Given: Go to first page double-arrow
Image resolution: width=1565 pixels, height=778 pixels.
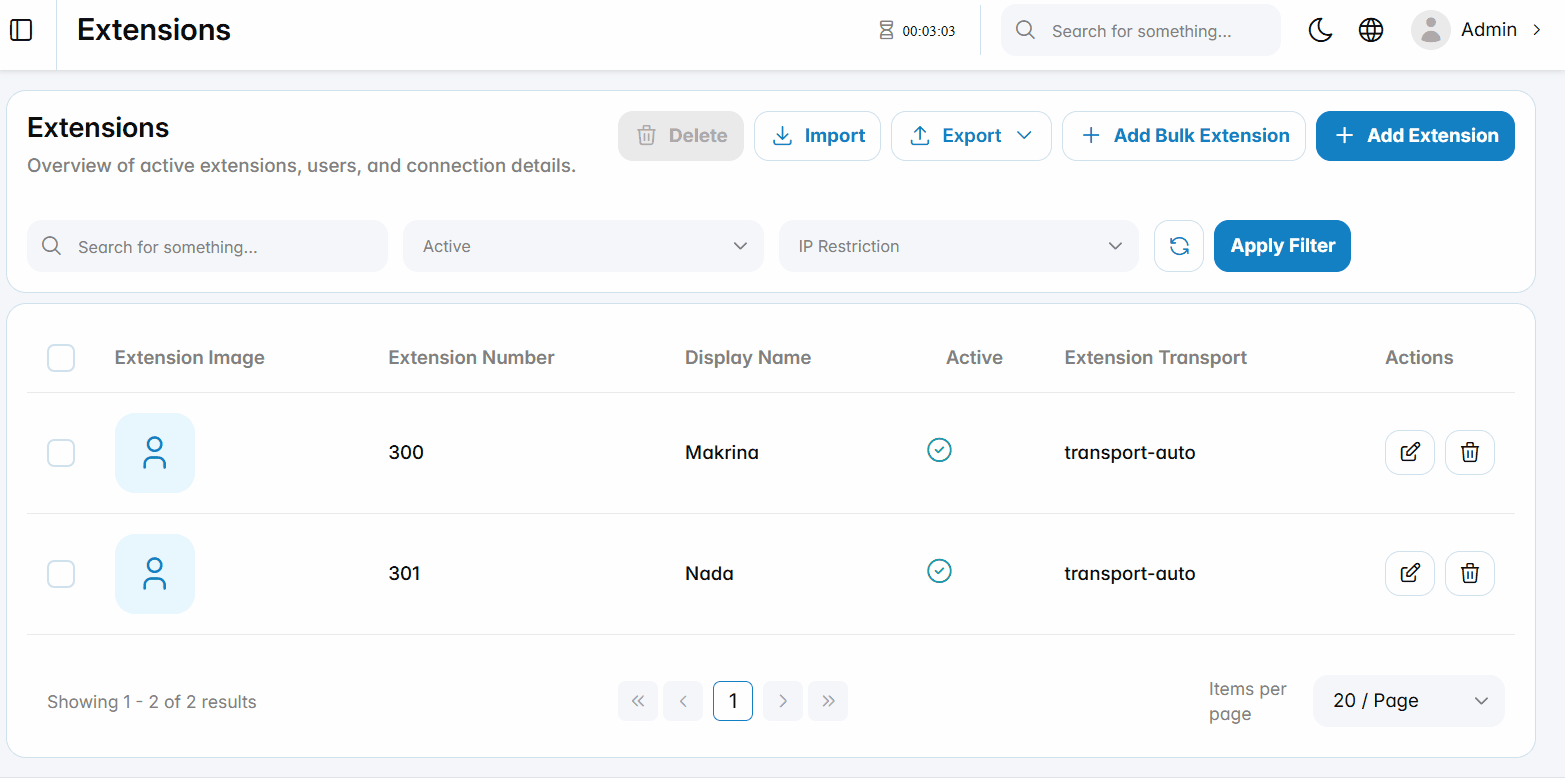Looking at the screenshot, I should pos(638,701).
